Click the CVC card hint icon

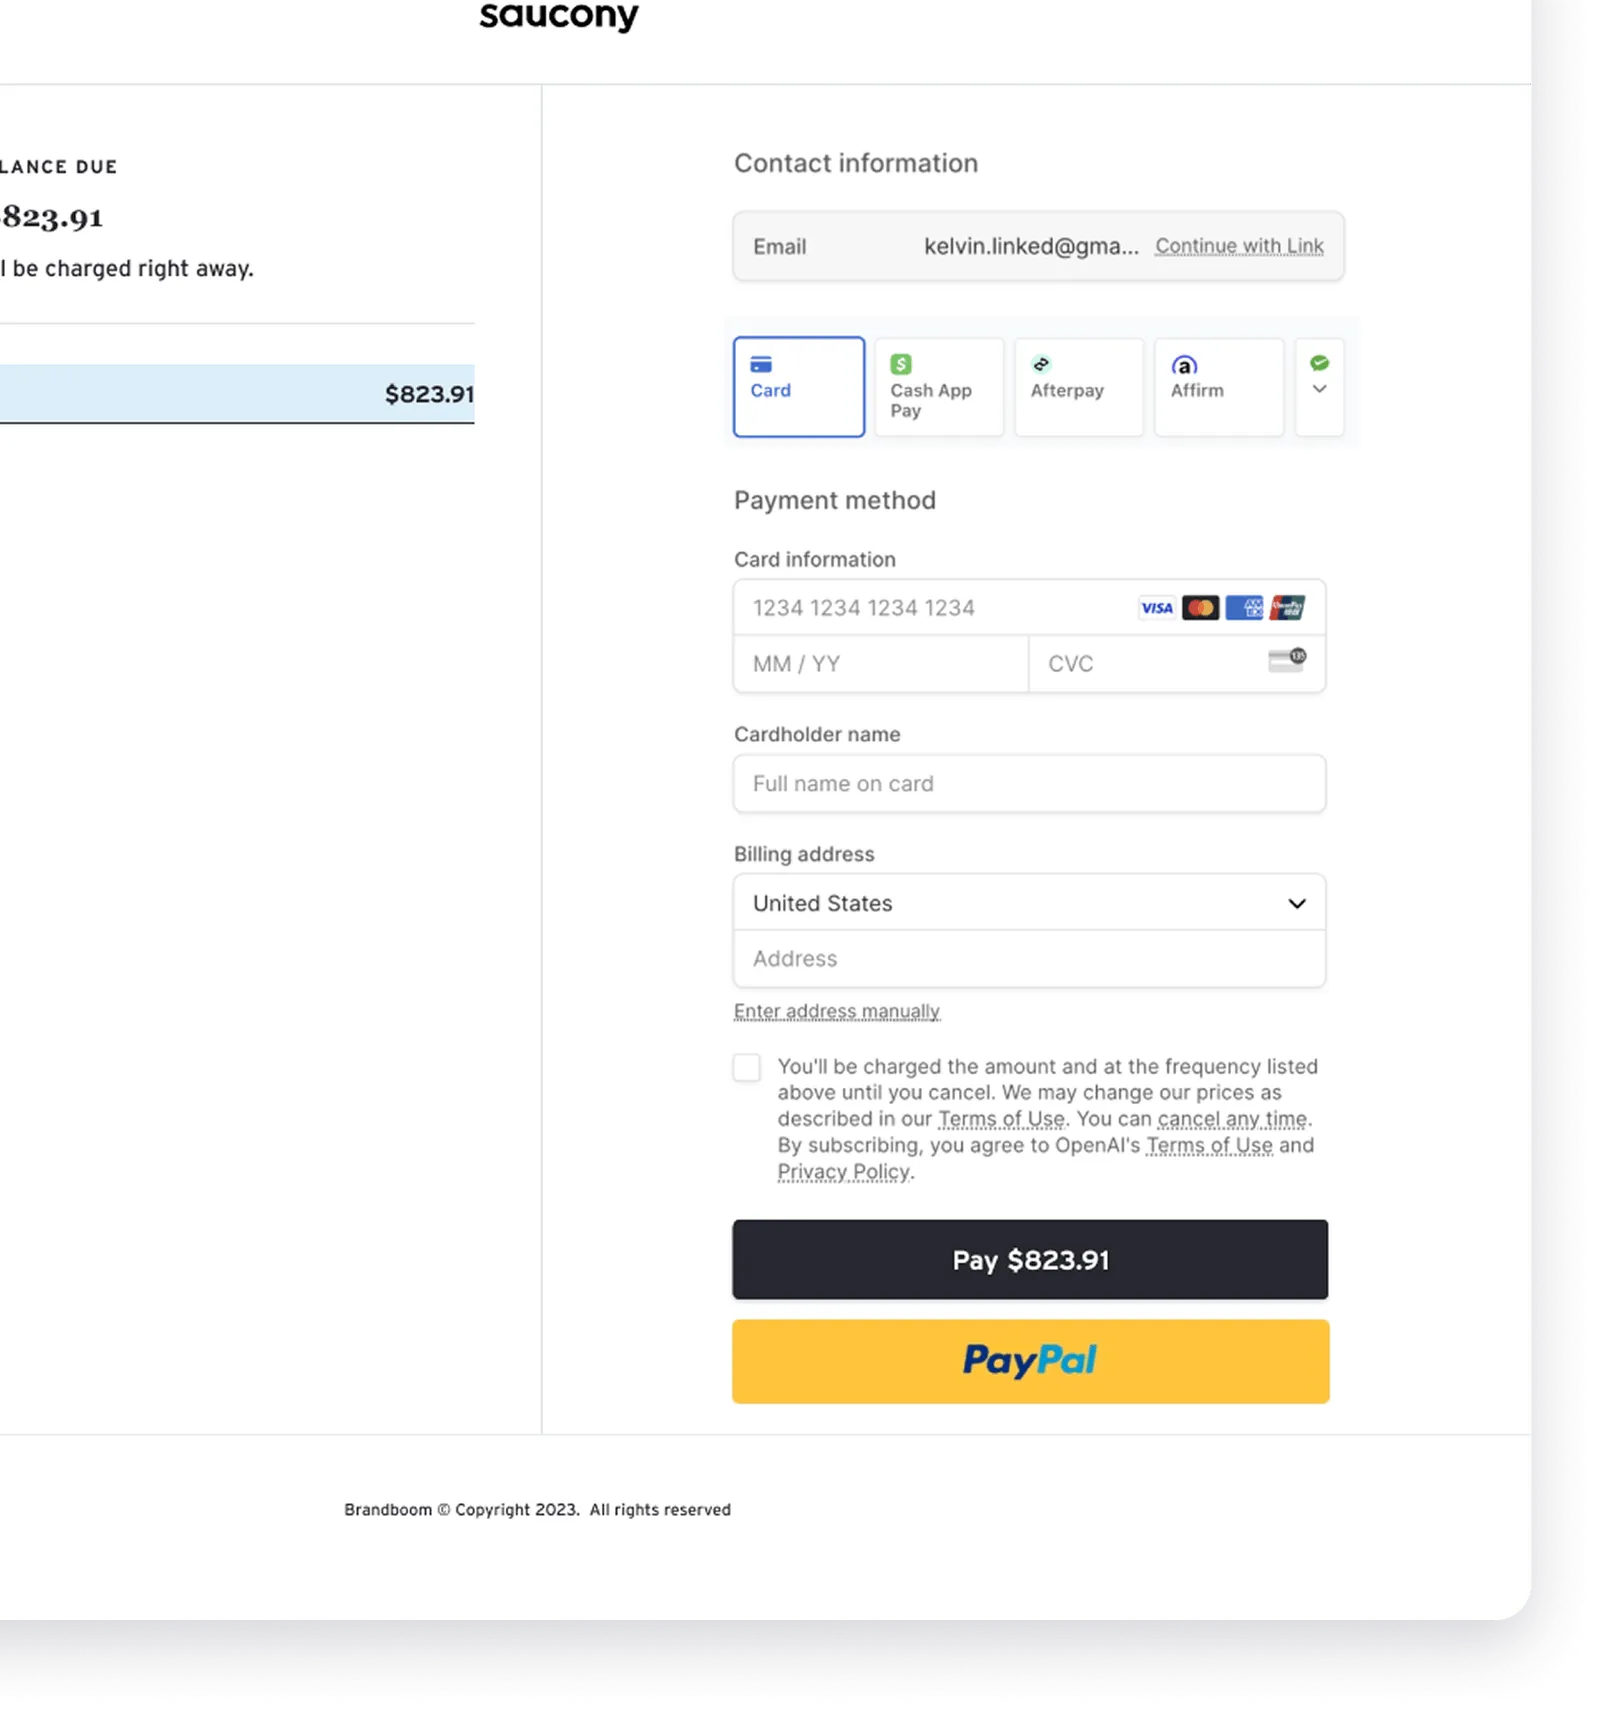1287,660
